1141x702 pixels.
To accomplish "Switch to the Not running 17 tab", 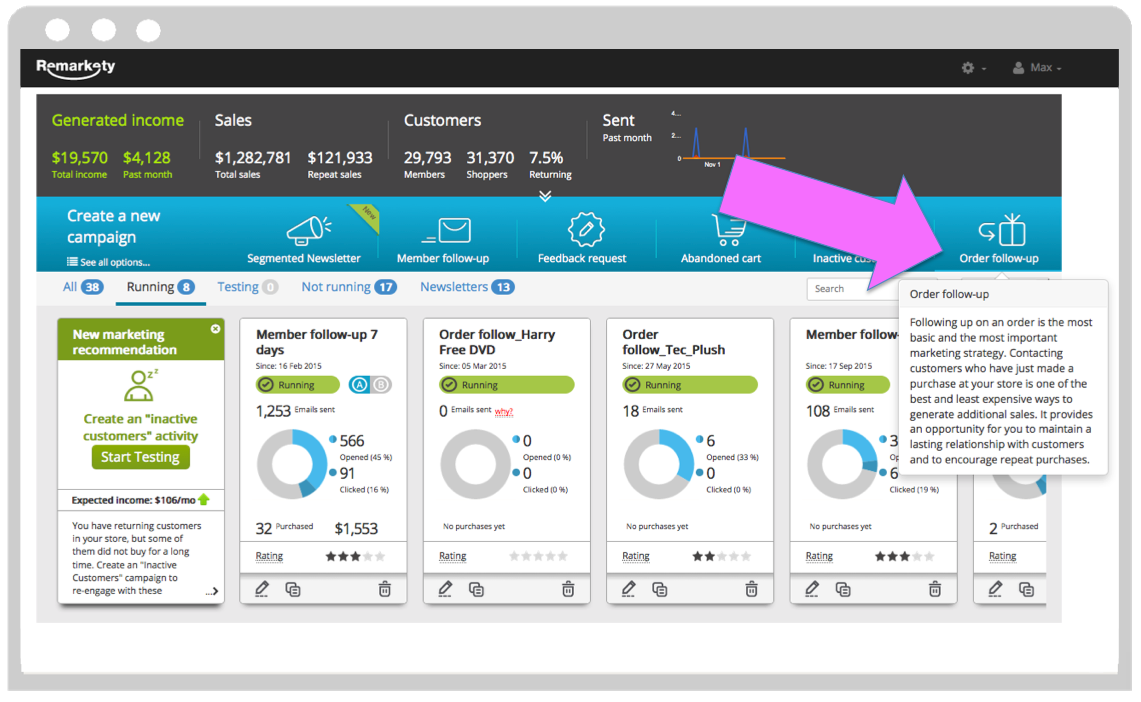I will coord(349,287).
